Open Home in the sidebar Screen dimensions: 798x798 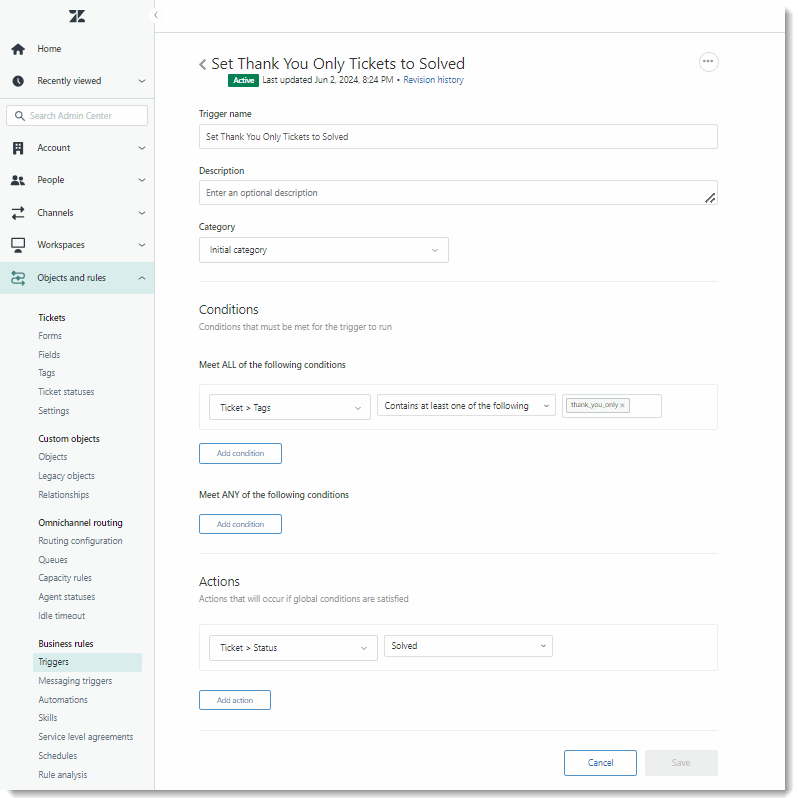pos(49,49)
